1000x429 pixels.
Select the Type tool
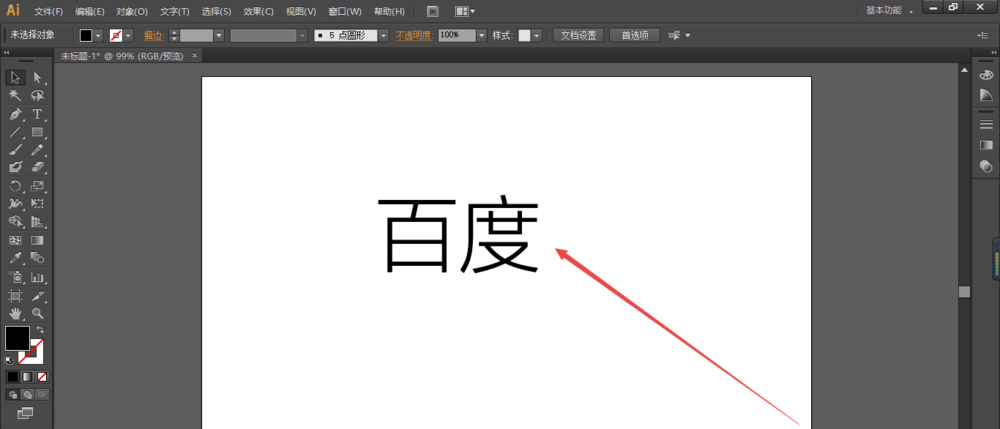(x=37, y=114)
